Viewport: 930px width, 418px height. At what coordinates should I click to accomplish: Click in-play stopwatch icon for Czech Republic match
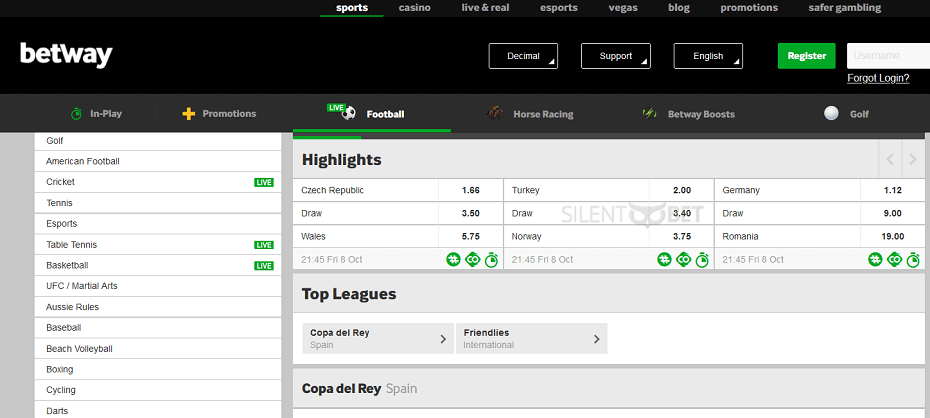click(491, 259)
